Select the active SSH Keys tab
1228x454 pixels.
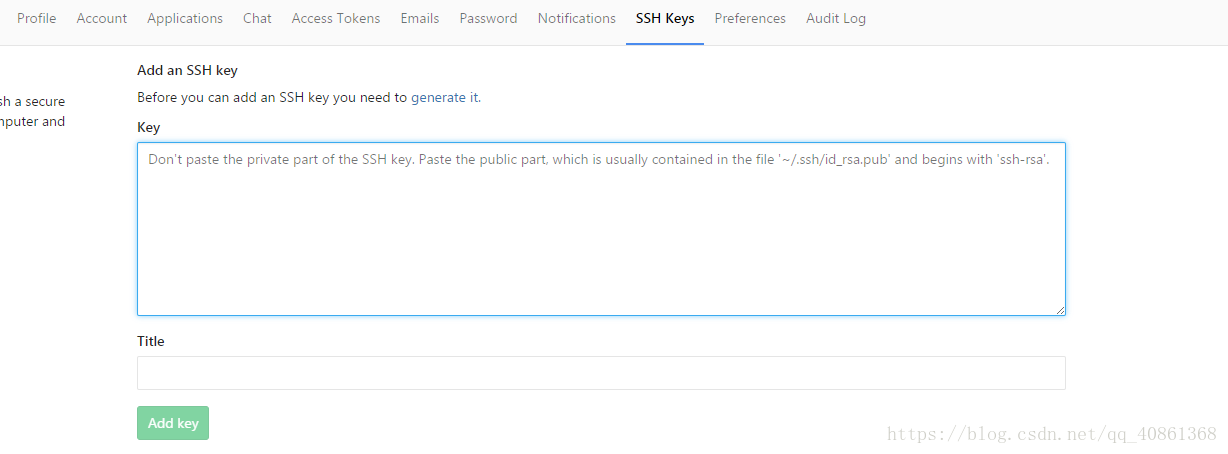point(665,18)
